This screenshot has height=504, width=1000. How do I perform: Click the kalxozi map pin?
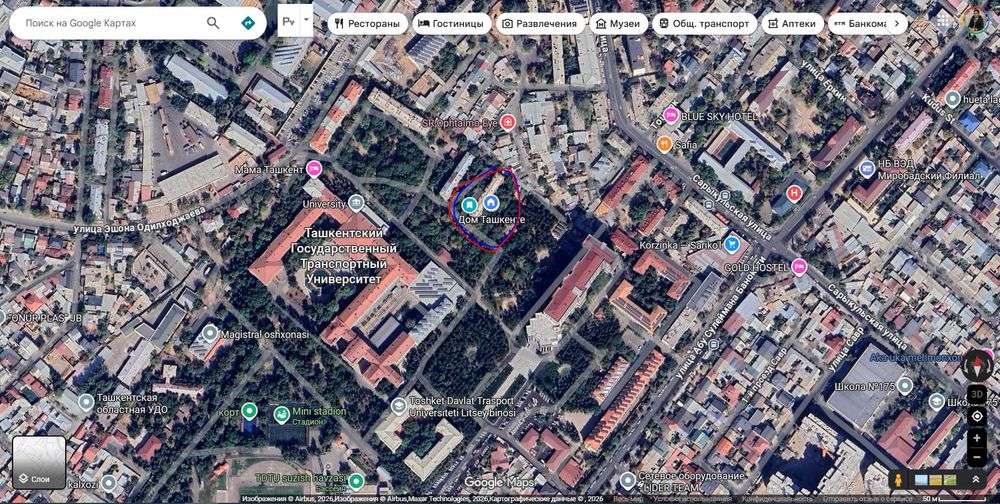108,483
